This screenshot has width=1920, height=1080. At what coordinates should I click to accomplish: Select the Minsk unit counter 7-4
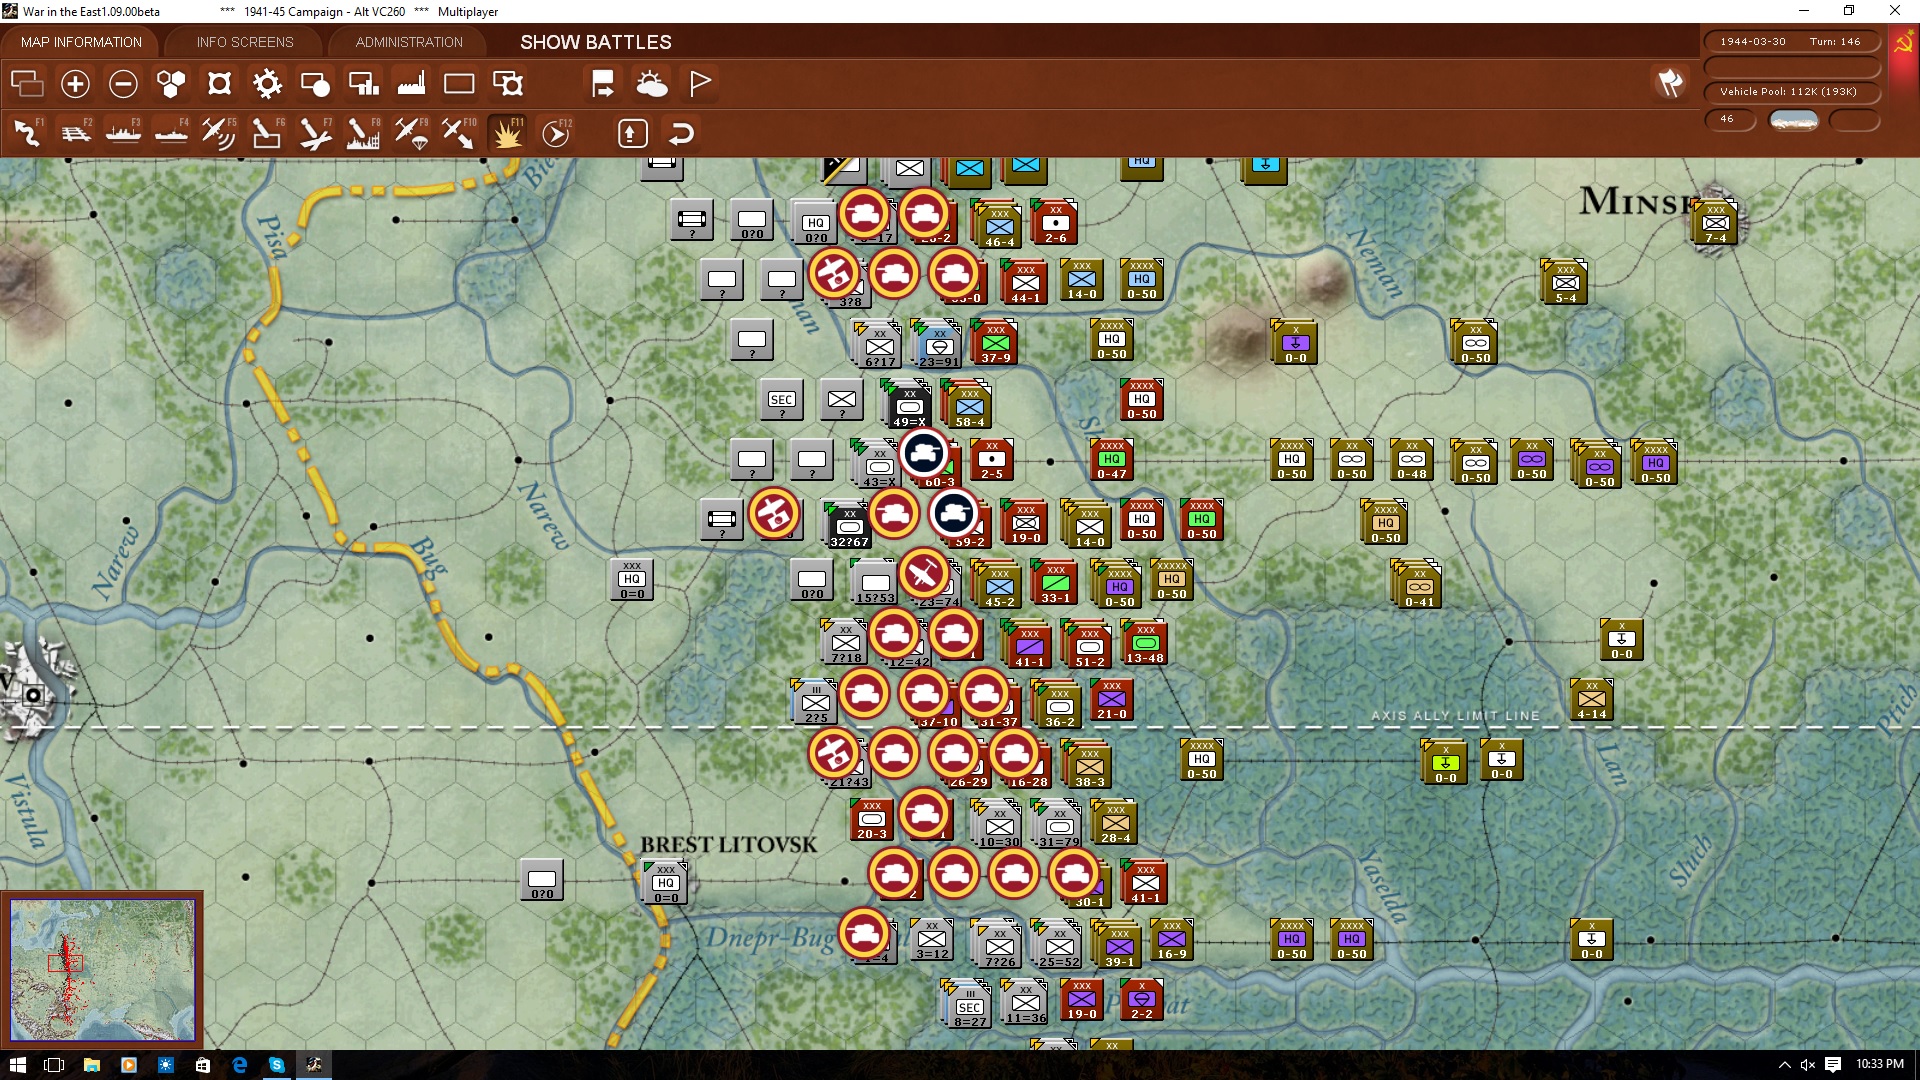point(1716,224)
